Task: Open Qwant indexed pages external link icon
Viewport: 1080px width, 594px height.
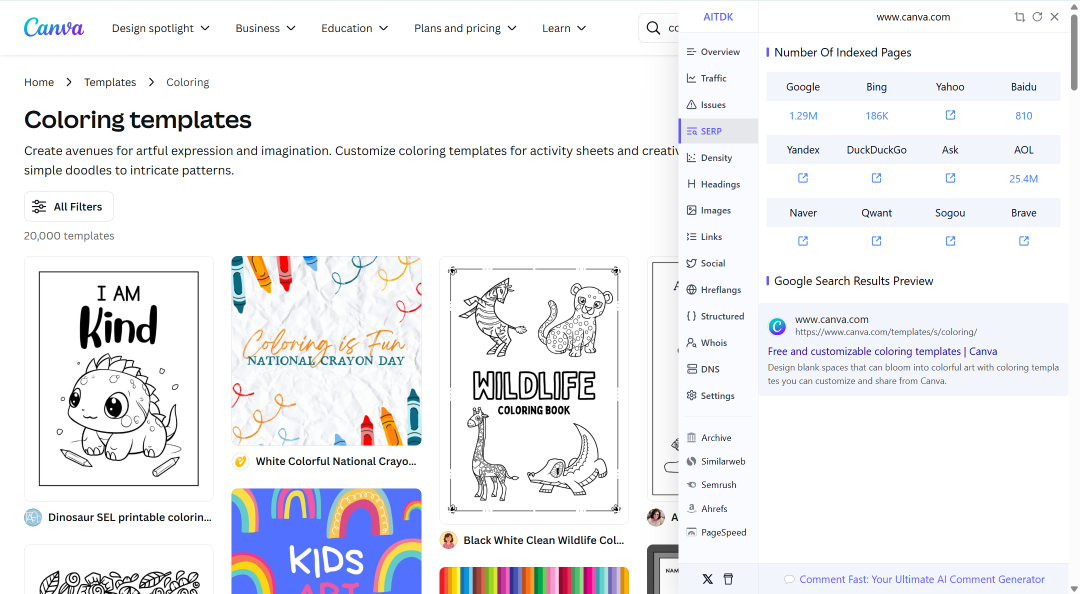Action: click(876, 240)
